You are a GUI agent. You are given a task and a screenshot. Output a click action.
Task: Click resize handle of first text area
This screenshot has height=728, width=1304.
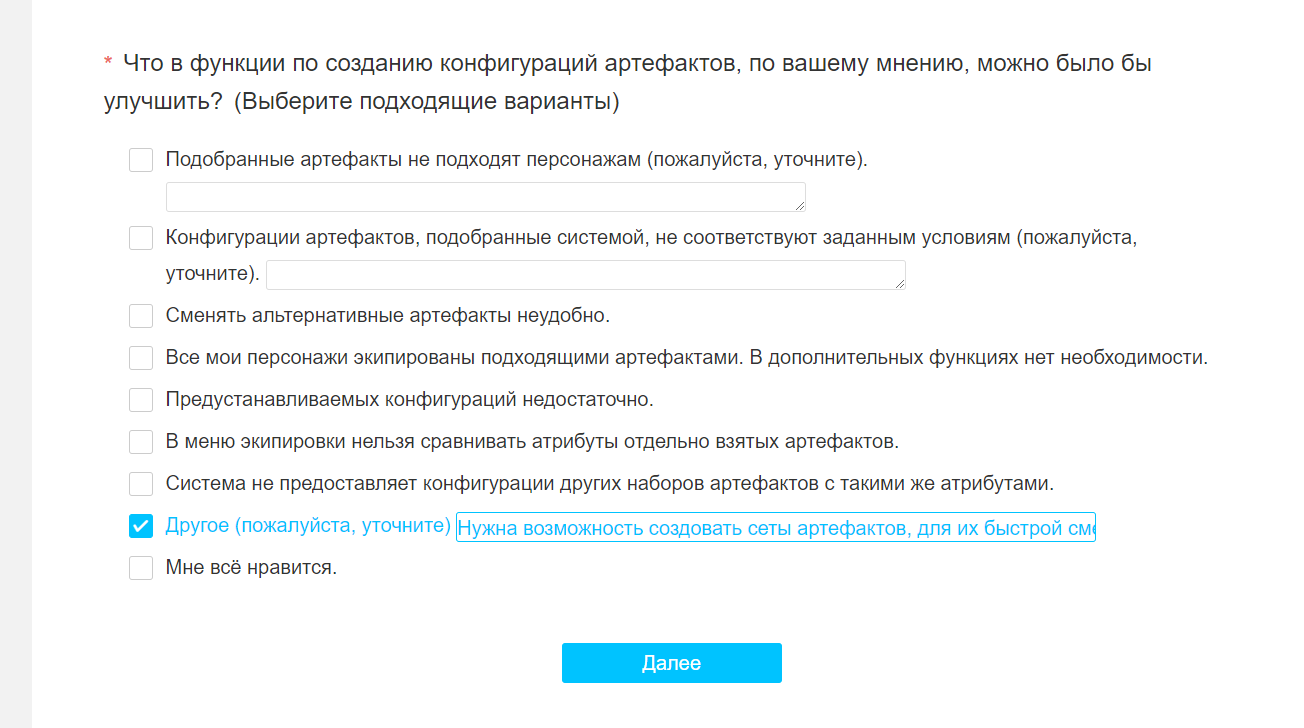(800, 206)
